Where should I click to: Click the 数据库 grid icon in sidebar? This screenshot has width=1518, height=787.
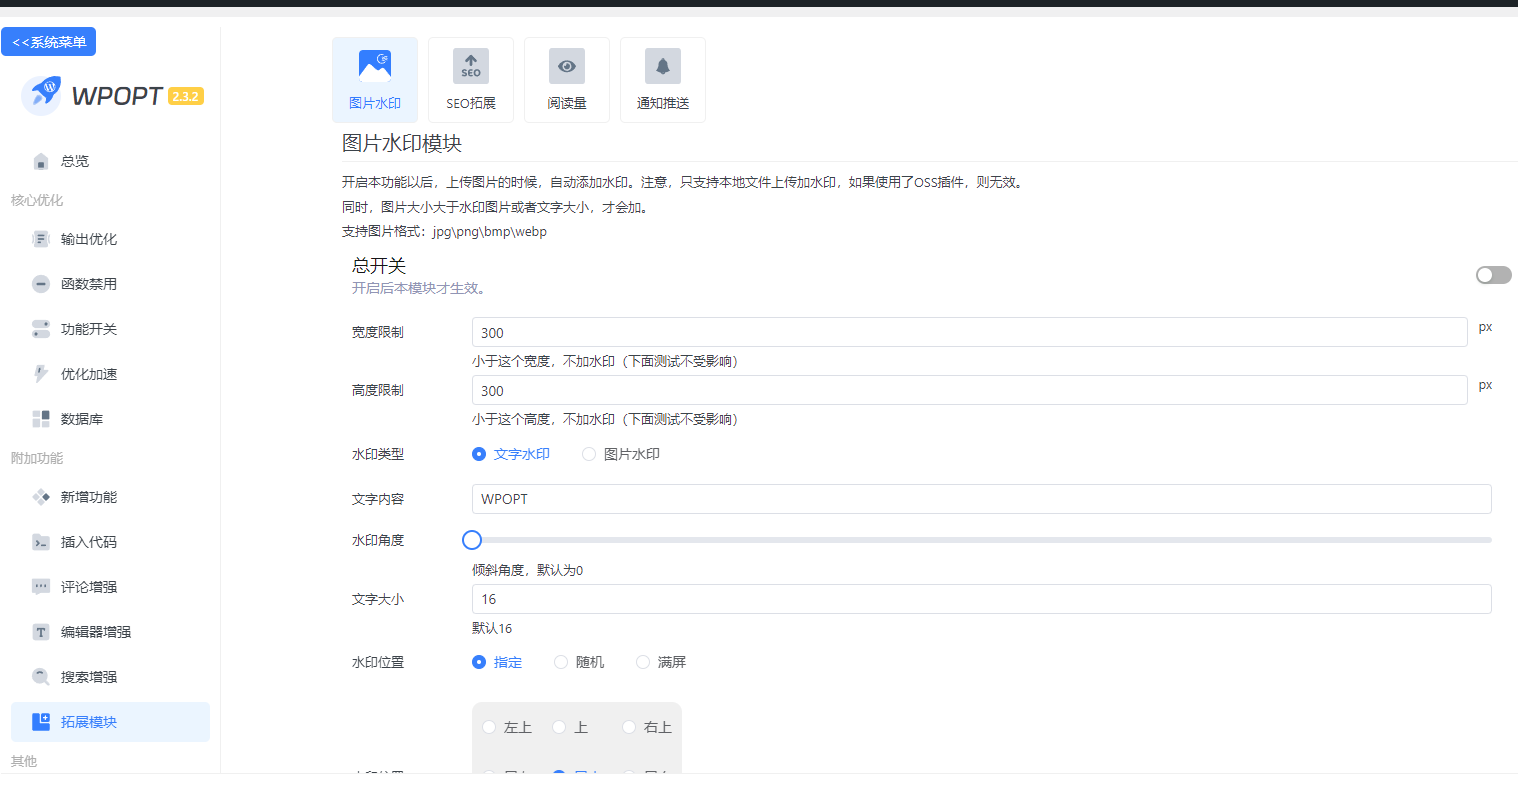pos(41,419)
